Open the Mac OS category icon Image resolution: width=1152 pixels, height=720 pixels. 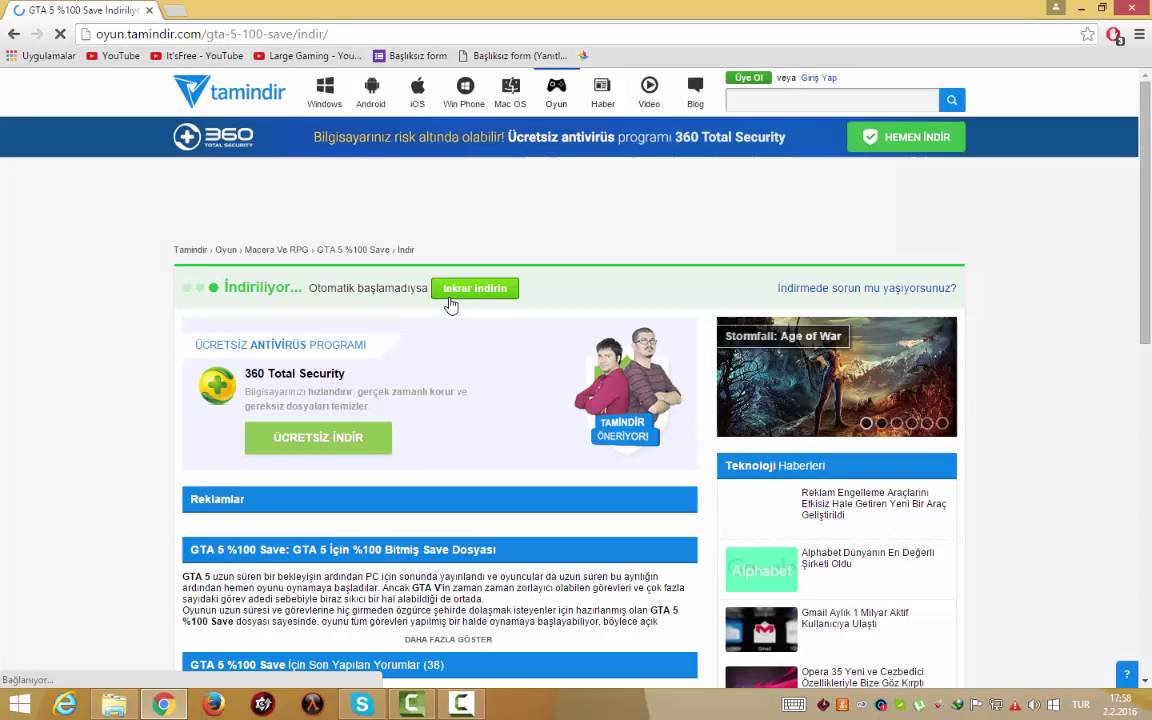[x=510, y=92]
